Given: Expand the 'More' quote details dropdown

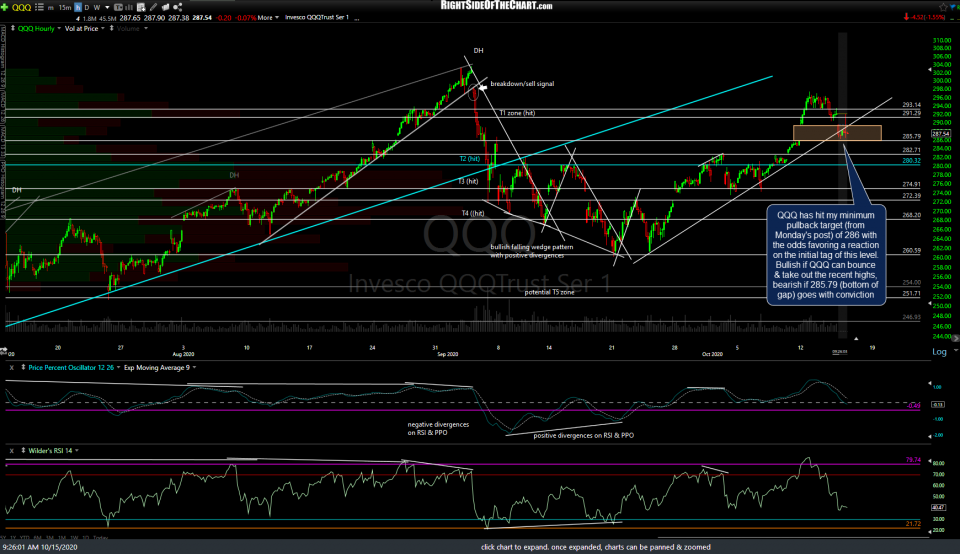Looking at the screenshot, I should [269, 18].
